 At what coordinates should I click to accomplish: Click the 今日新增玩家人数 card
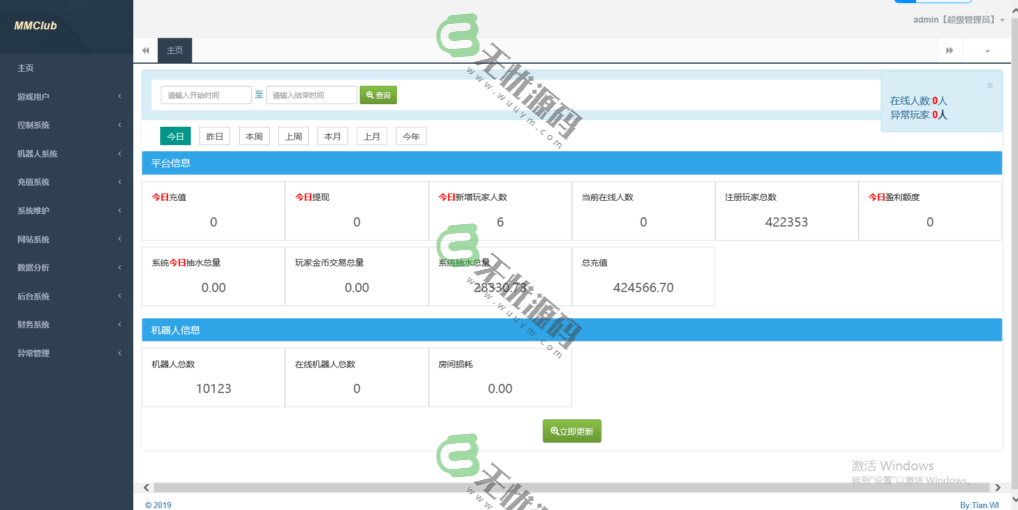coord(500,211)
